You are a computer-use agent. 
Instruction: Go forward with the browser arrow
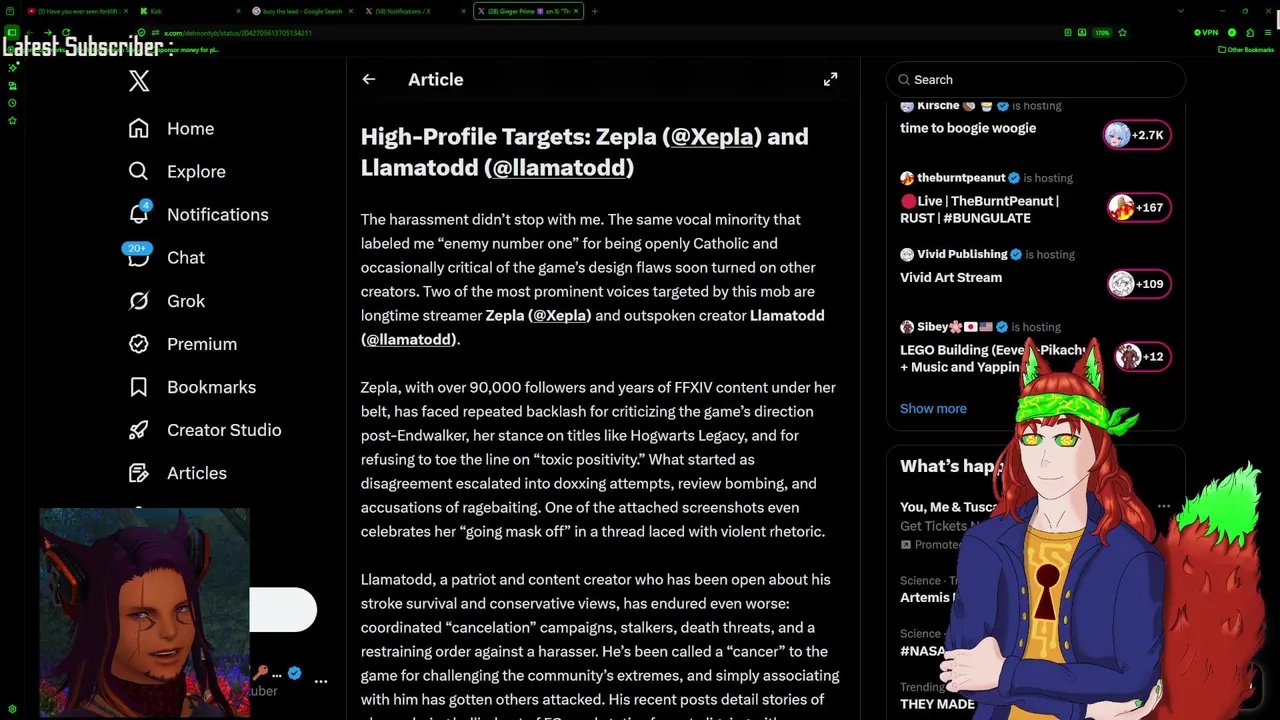coord(48,33)
